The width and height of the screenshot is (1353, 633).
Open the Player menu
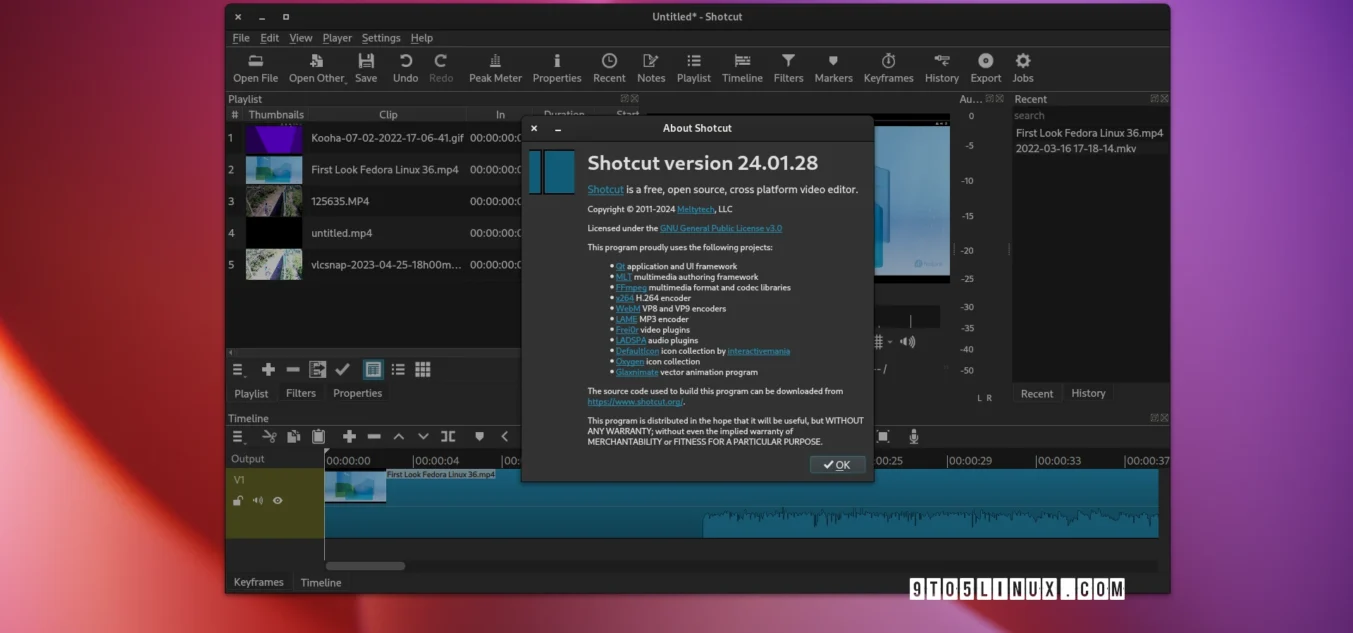(x=337, y=38)
